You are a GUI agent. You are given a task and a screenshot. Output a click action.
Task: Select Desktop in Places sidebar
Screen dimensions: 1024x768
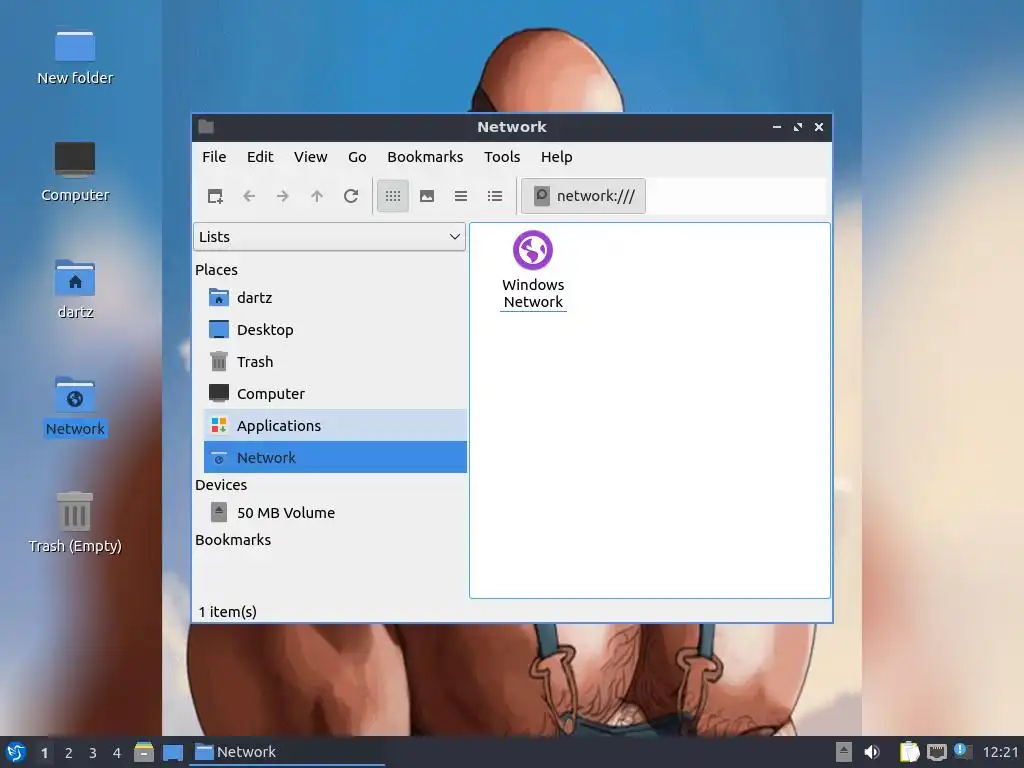click(x=335, y=330)
